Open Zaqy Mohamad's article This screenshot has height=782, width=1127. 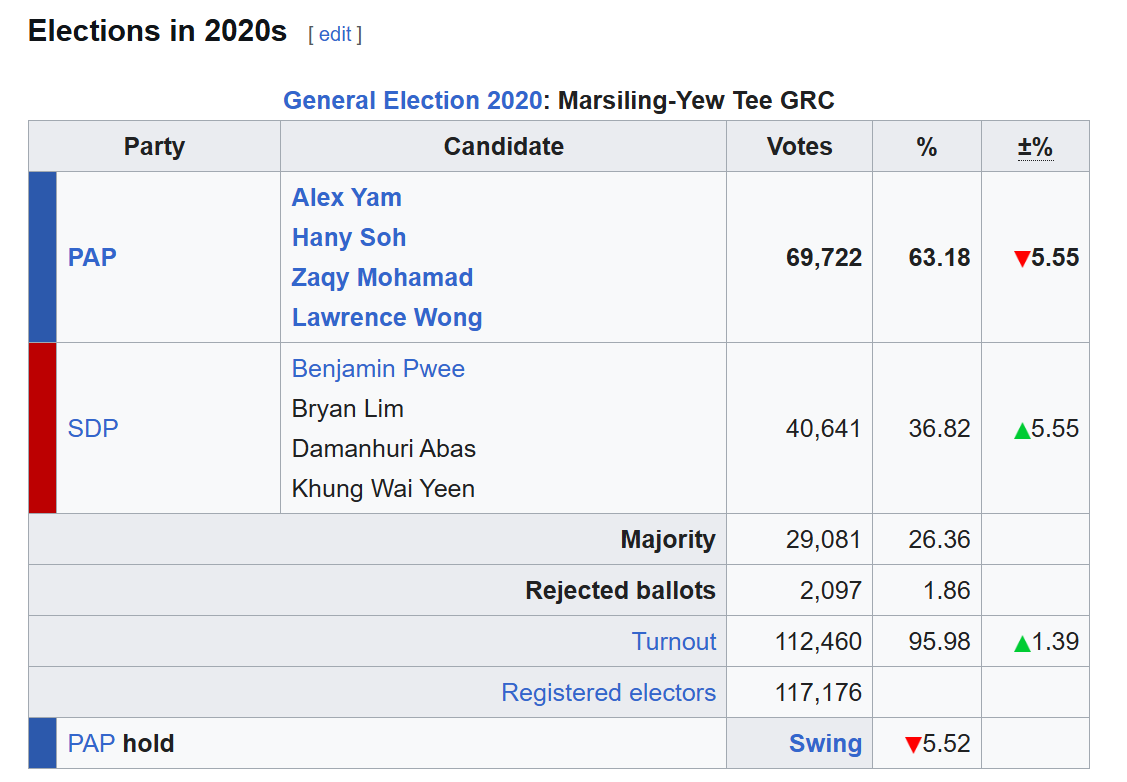click(x=382, y=278)
